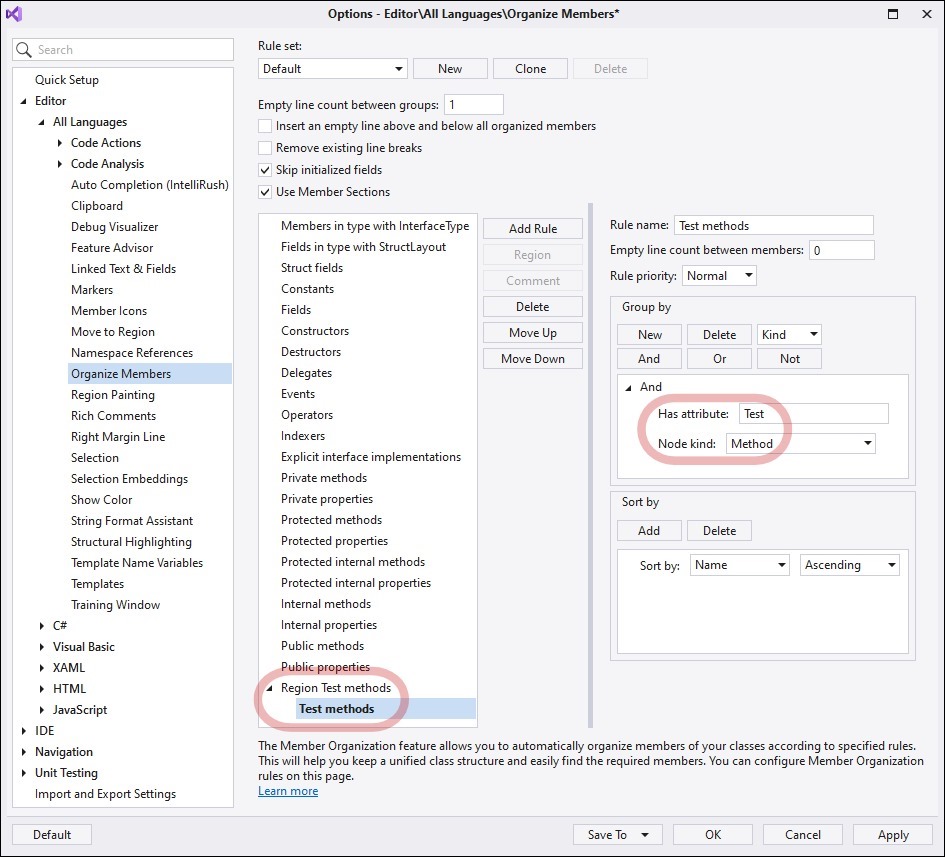Click Move Up for the rule
Viewport: 945px width, 857px height.
pyautogui.click(x=533, y=333)
